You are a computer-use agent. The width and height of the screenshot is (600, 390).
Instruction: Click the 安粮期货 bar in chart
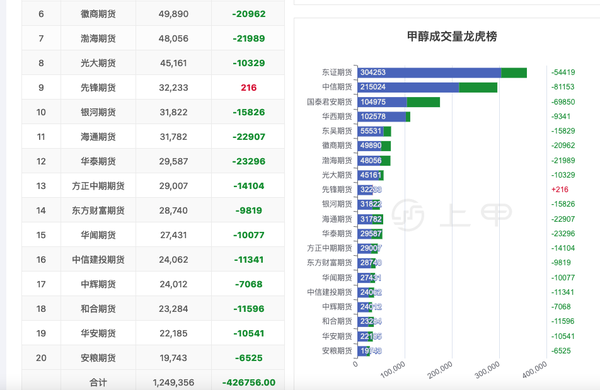click(x=364, y=351)
